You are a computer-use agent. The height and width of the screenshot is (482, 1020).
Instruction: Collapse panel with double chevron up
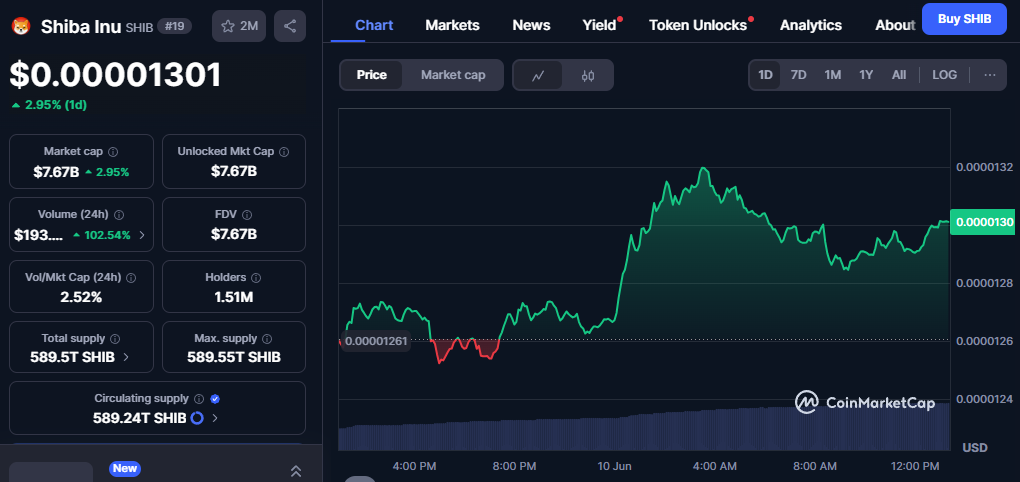295,471
